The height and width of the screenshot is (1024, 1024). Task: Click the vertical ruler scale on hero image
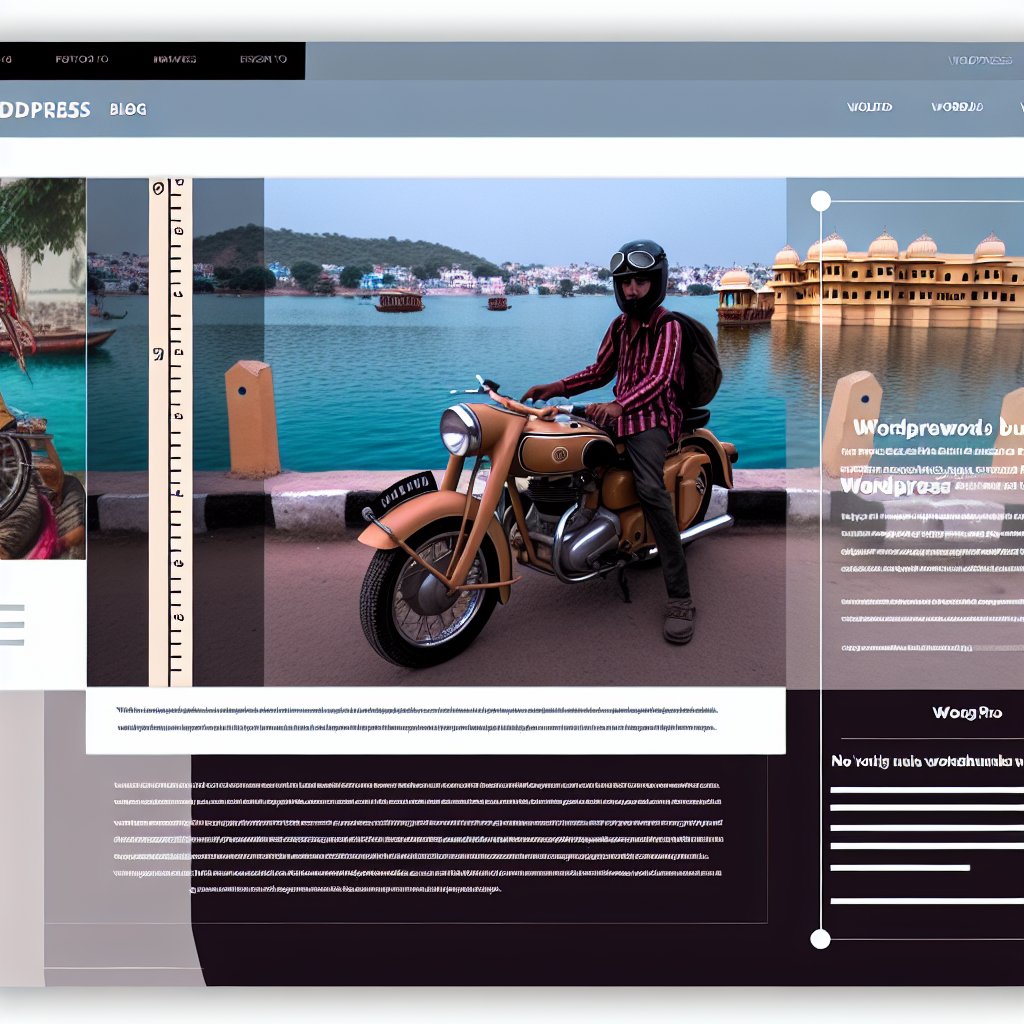coord(170,430)
